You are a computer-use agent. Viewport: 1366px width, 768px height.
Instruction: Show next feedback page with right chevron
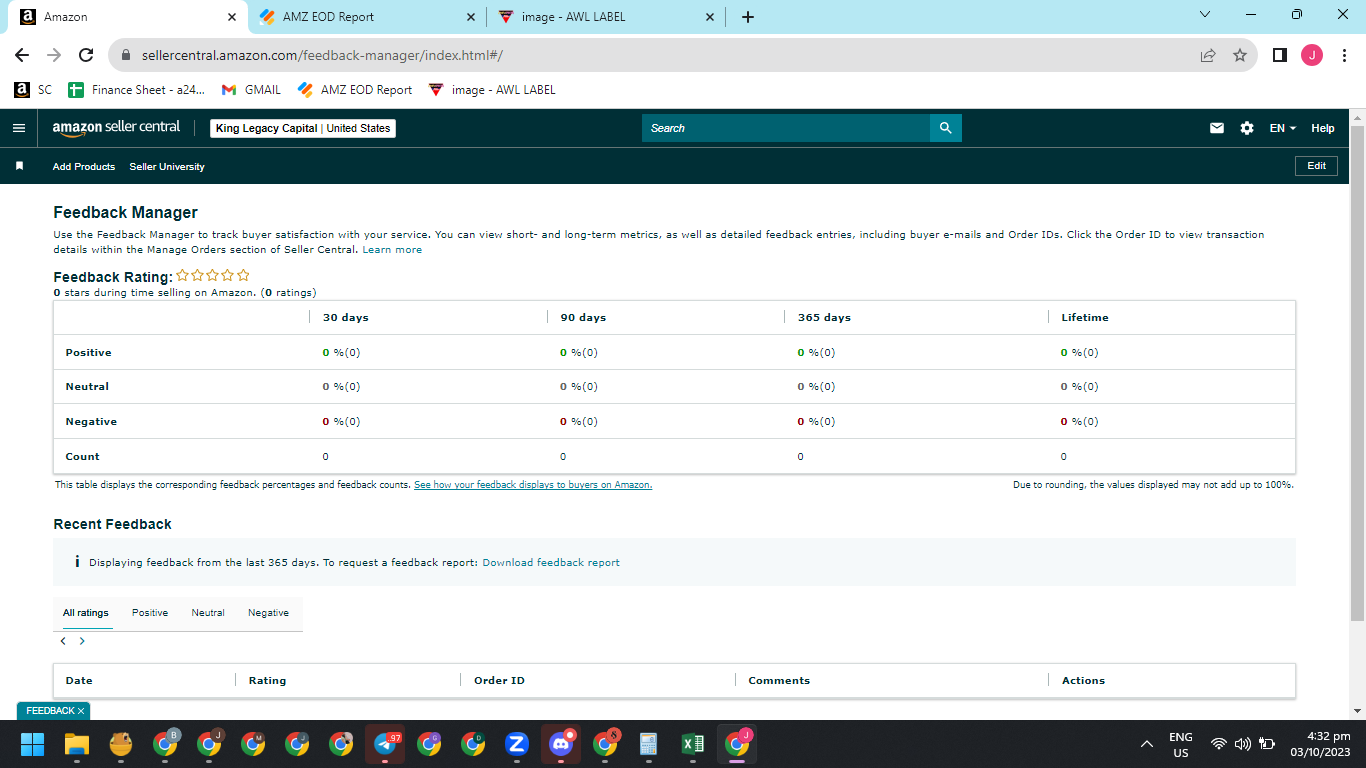coord(82,641)
